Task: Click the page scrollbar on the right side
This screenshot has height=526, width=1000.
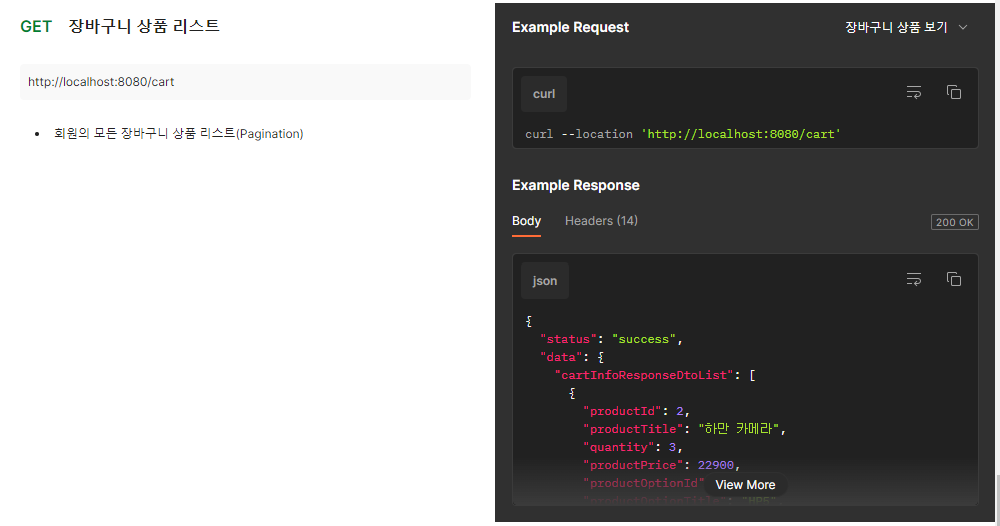Action: (997, 499)
